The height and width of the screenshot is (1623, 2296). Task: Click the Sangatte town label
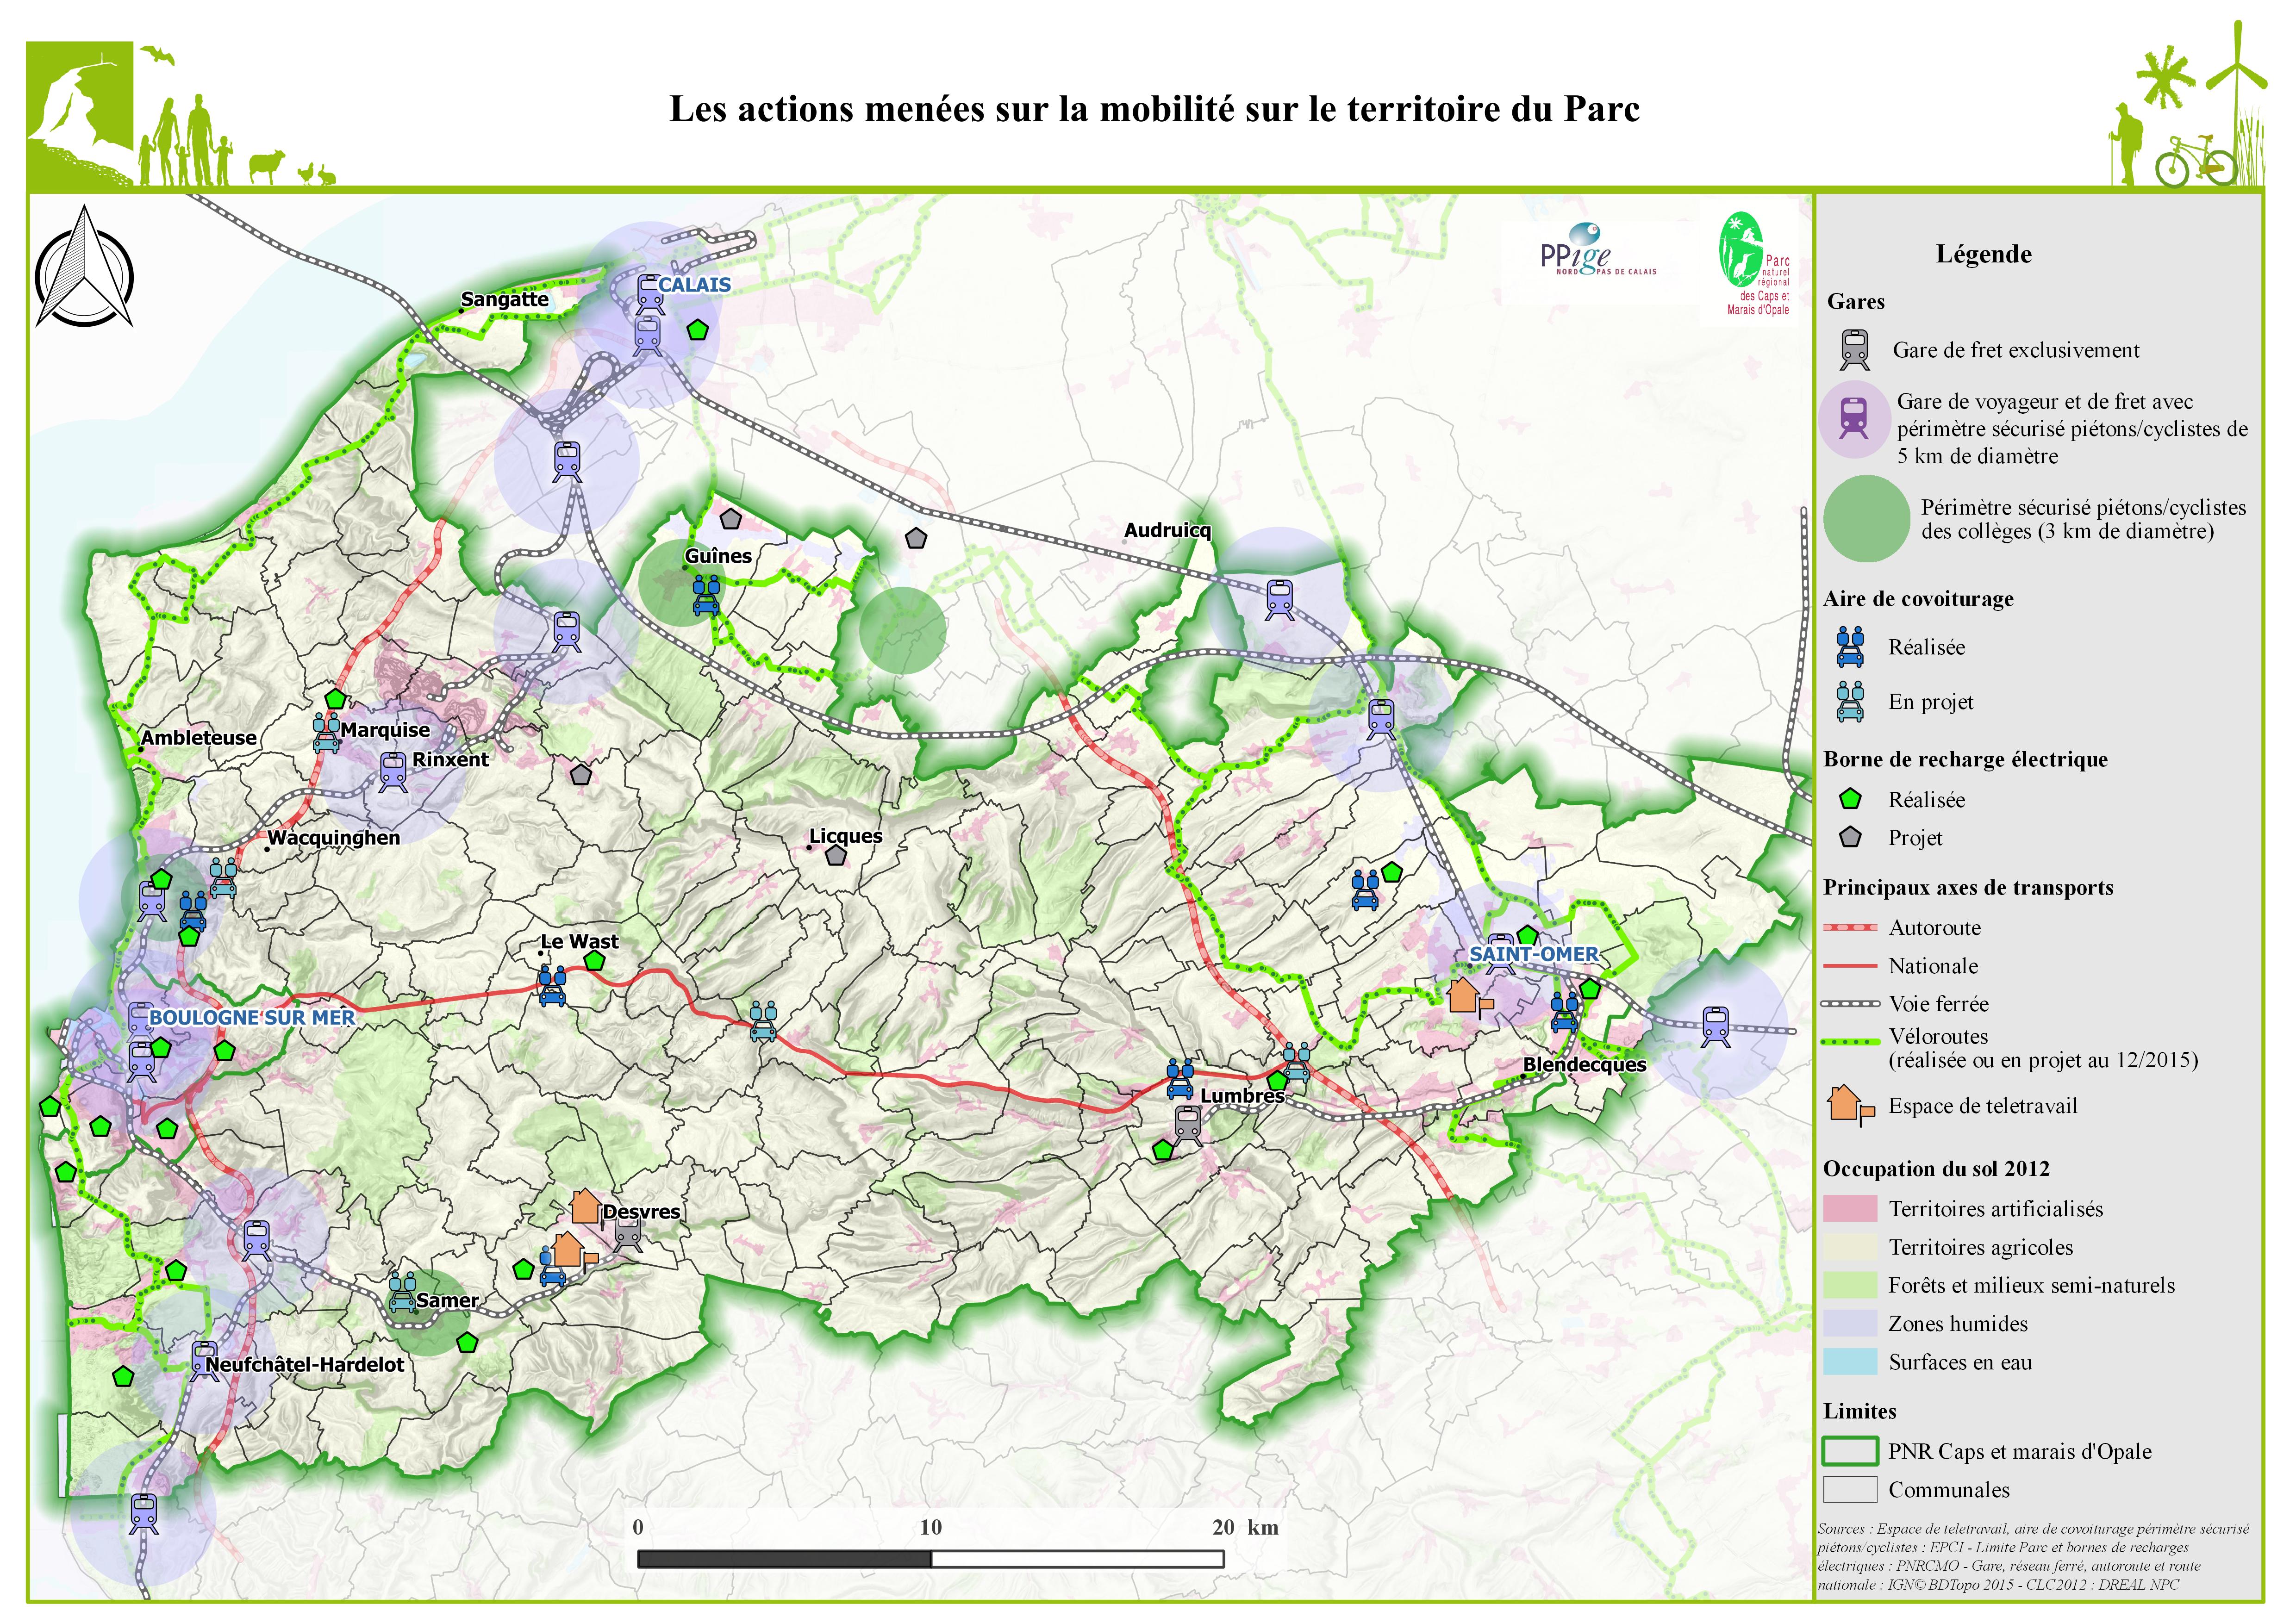[505, 299]
